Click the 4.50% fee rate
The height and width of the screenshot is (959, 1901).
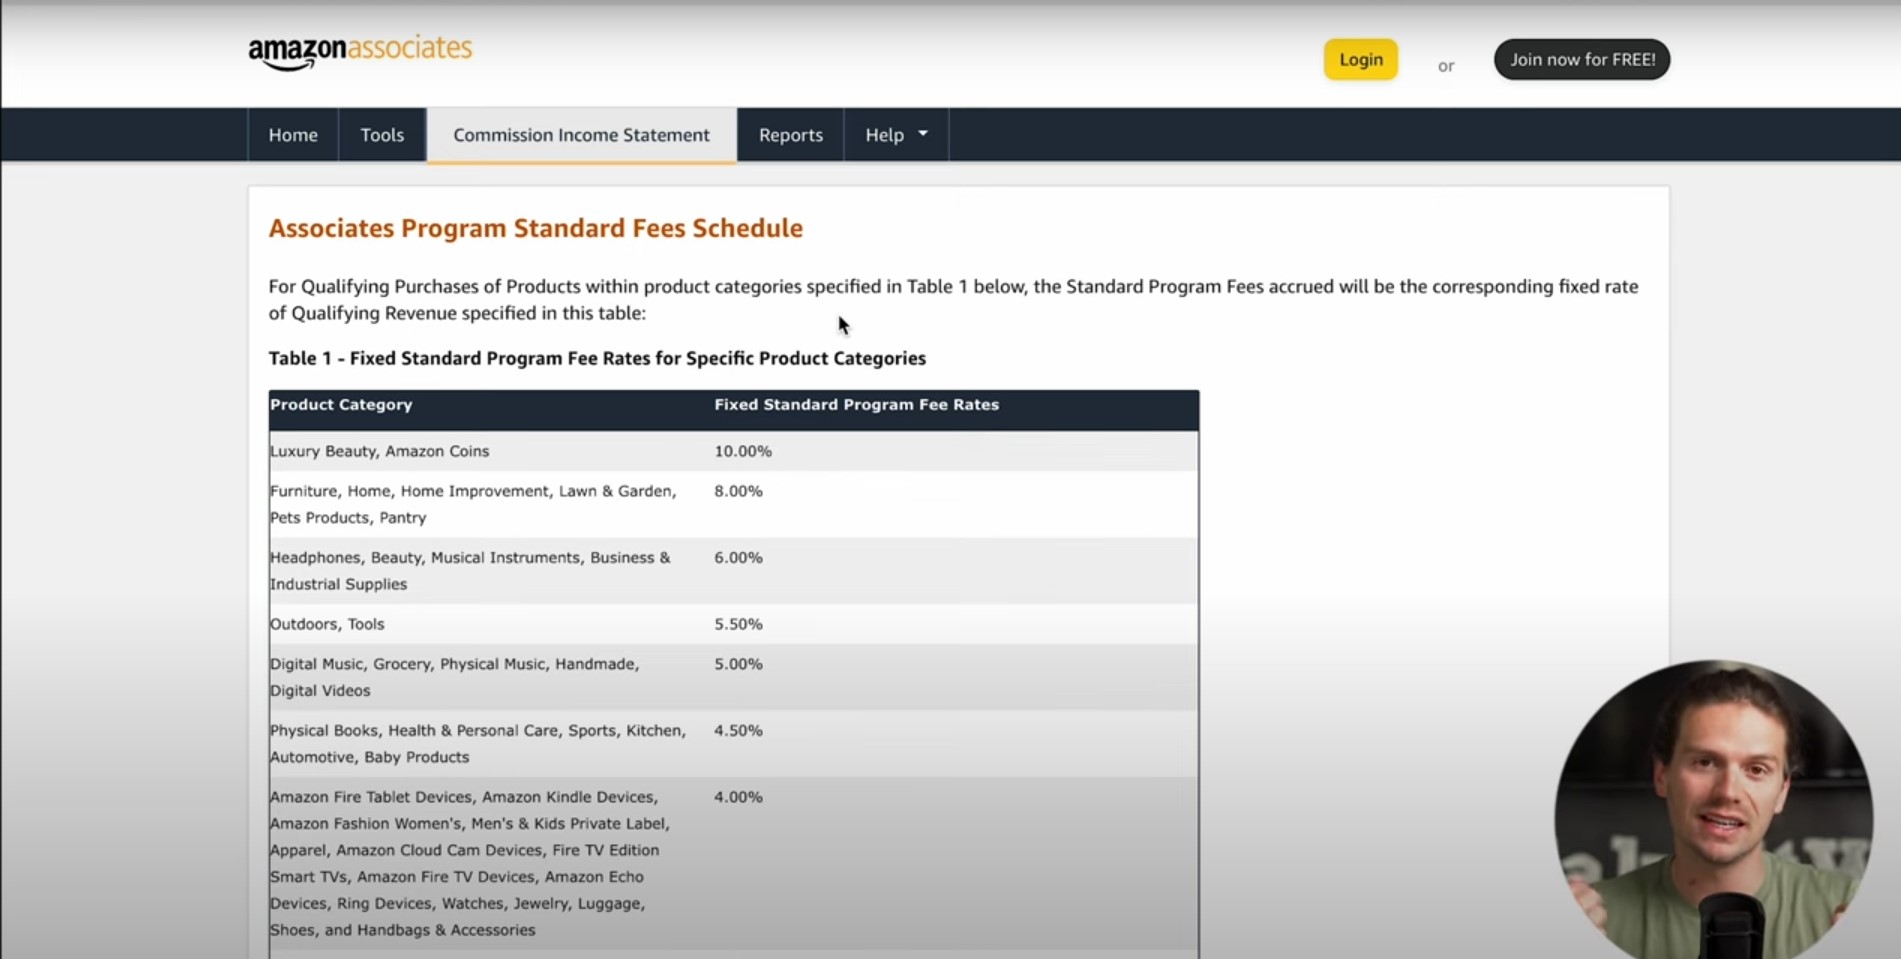coord(738,731)
